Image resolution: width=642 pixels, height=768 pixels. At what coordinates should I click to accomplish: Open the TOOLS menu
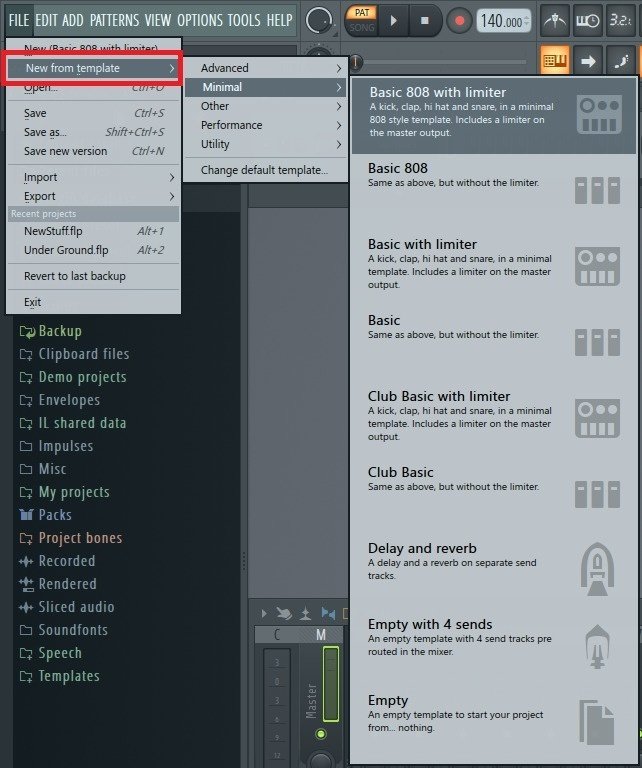(x=244, y=20)
